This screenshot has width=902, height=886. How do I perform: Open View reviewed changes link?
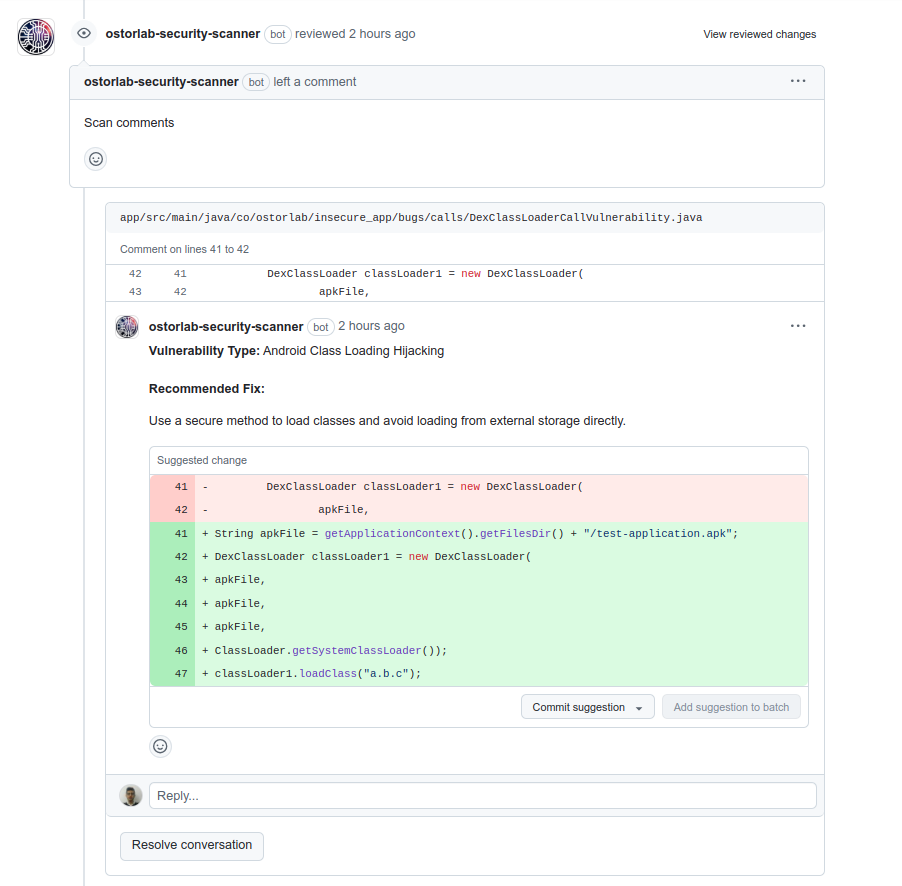(x=759, y=35)
